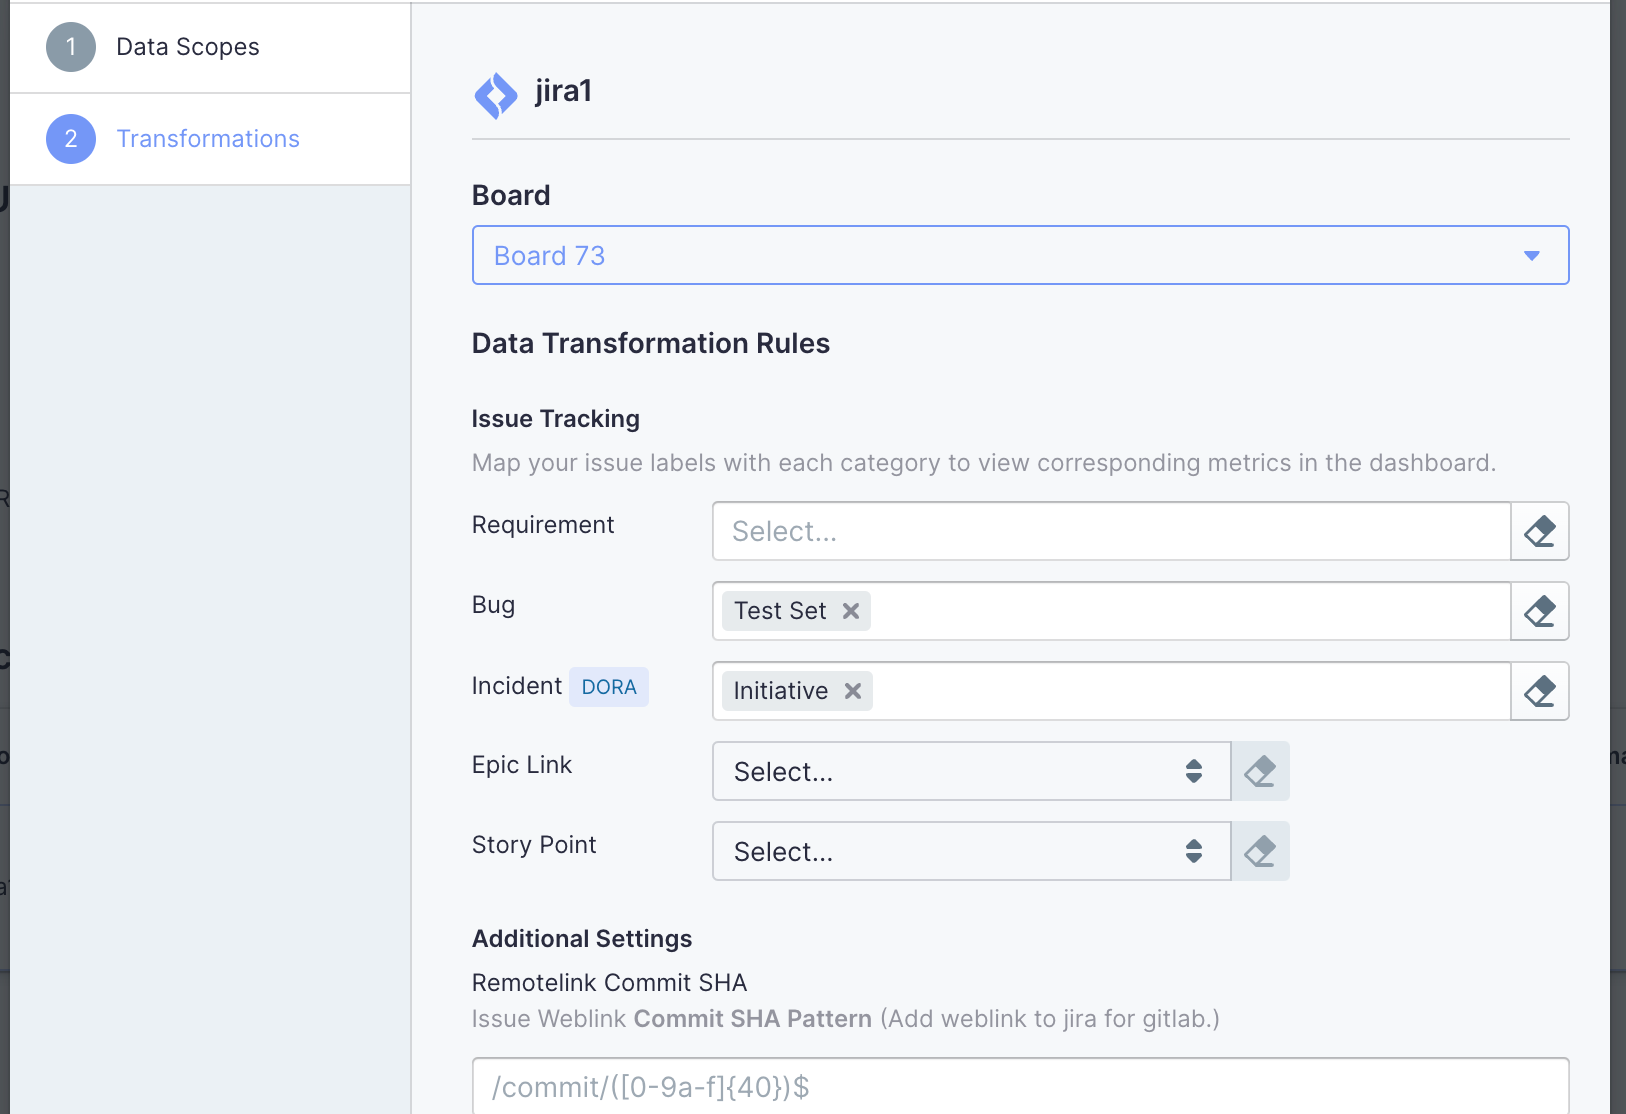Go to the Data Scopes step
The height and width of the screenshot is (1114, 1626).
[x=210, y=47]
